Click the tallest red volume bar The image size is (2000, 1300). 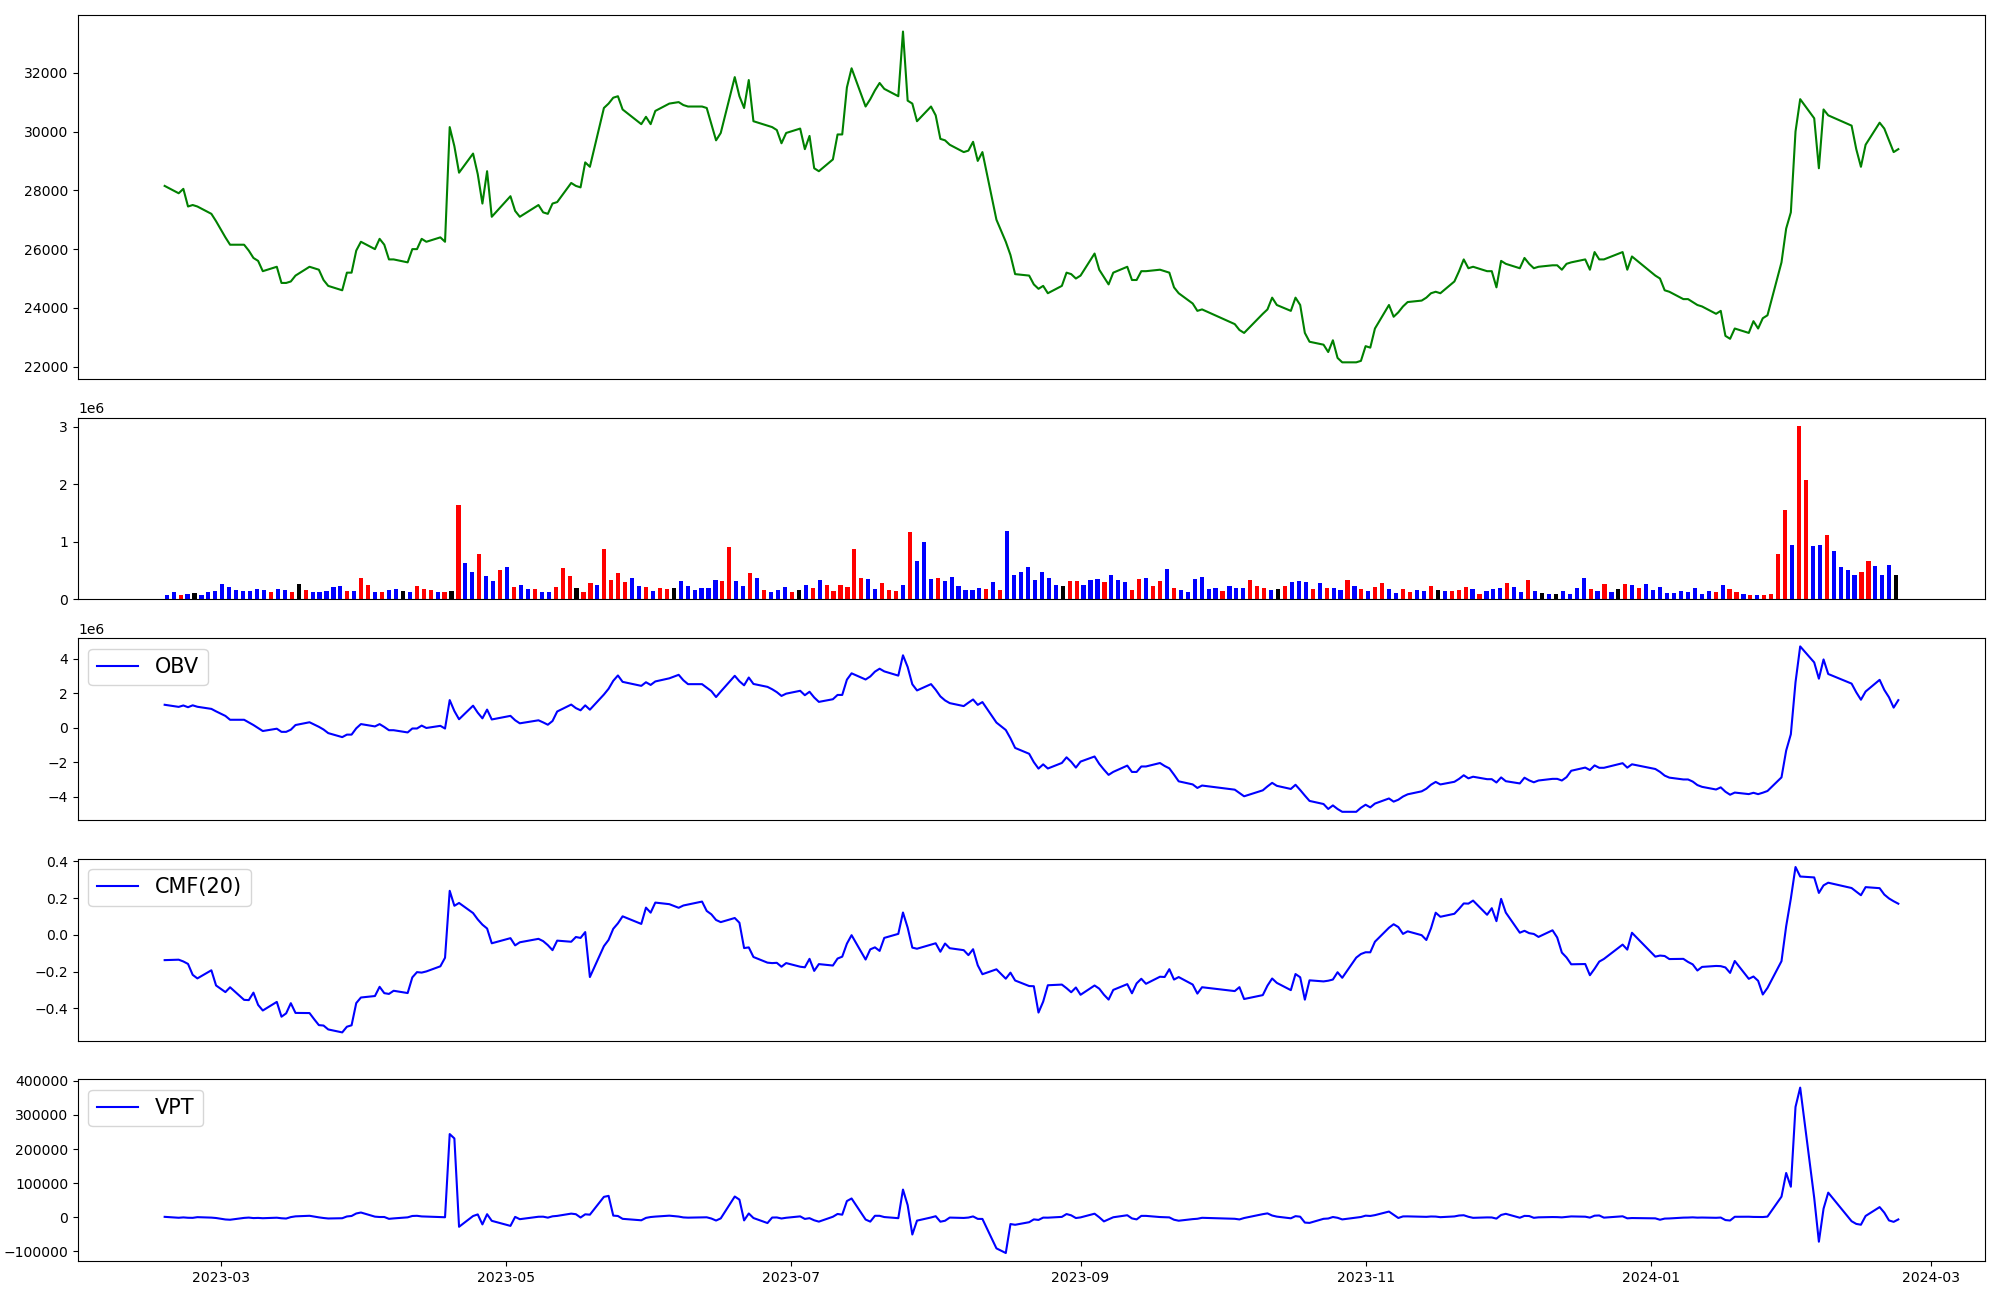pyautogui.click(x=1798, y=512)
